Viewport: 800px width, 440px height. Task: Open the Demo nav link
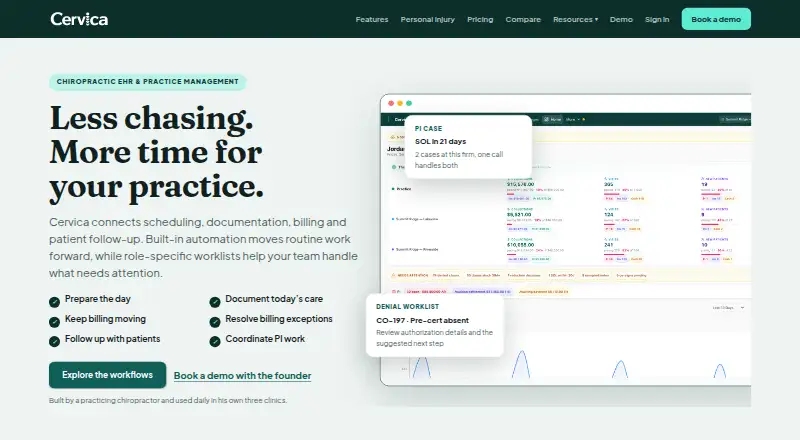[x=621, y=19]
